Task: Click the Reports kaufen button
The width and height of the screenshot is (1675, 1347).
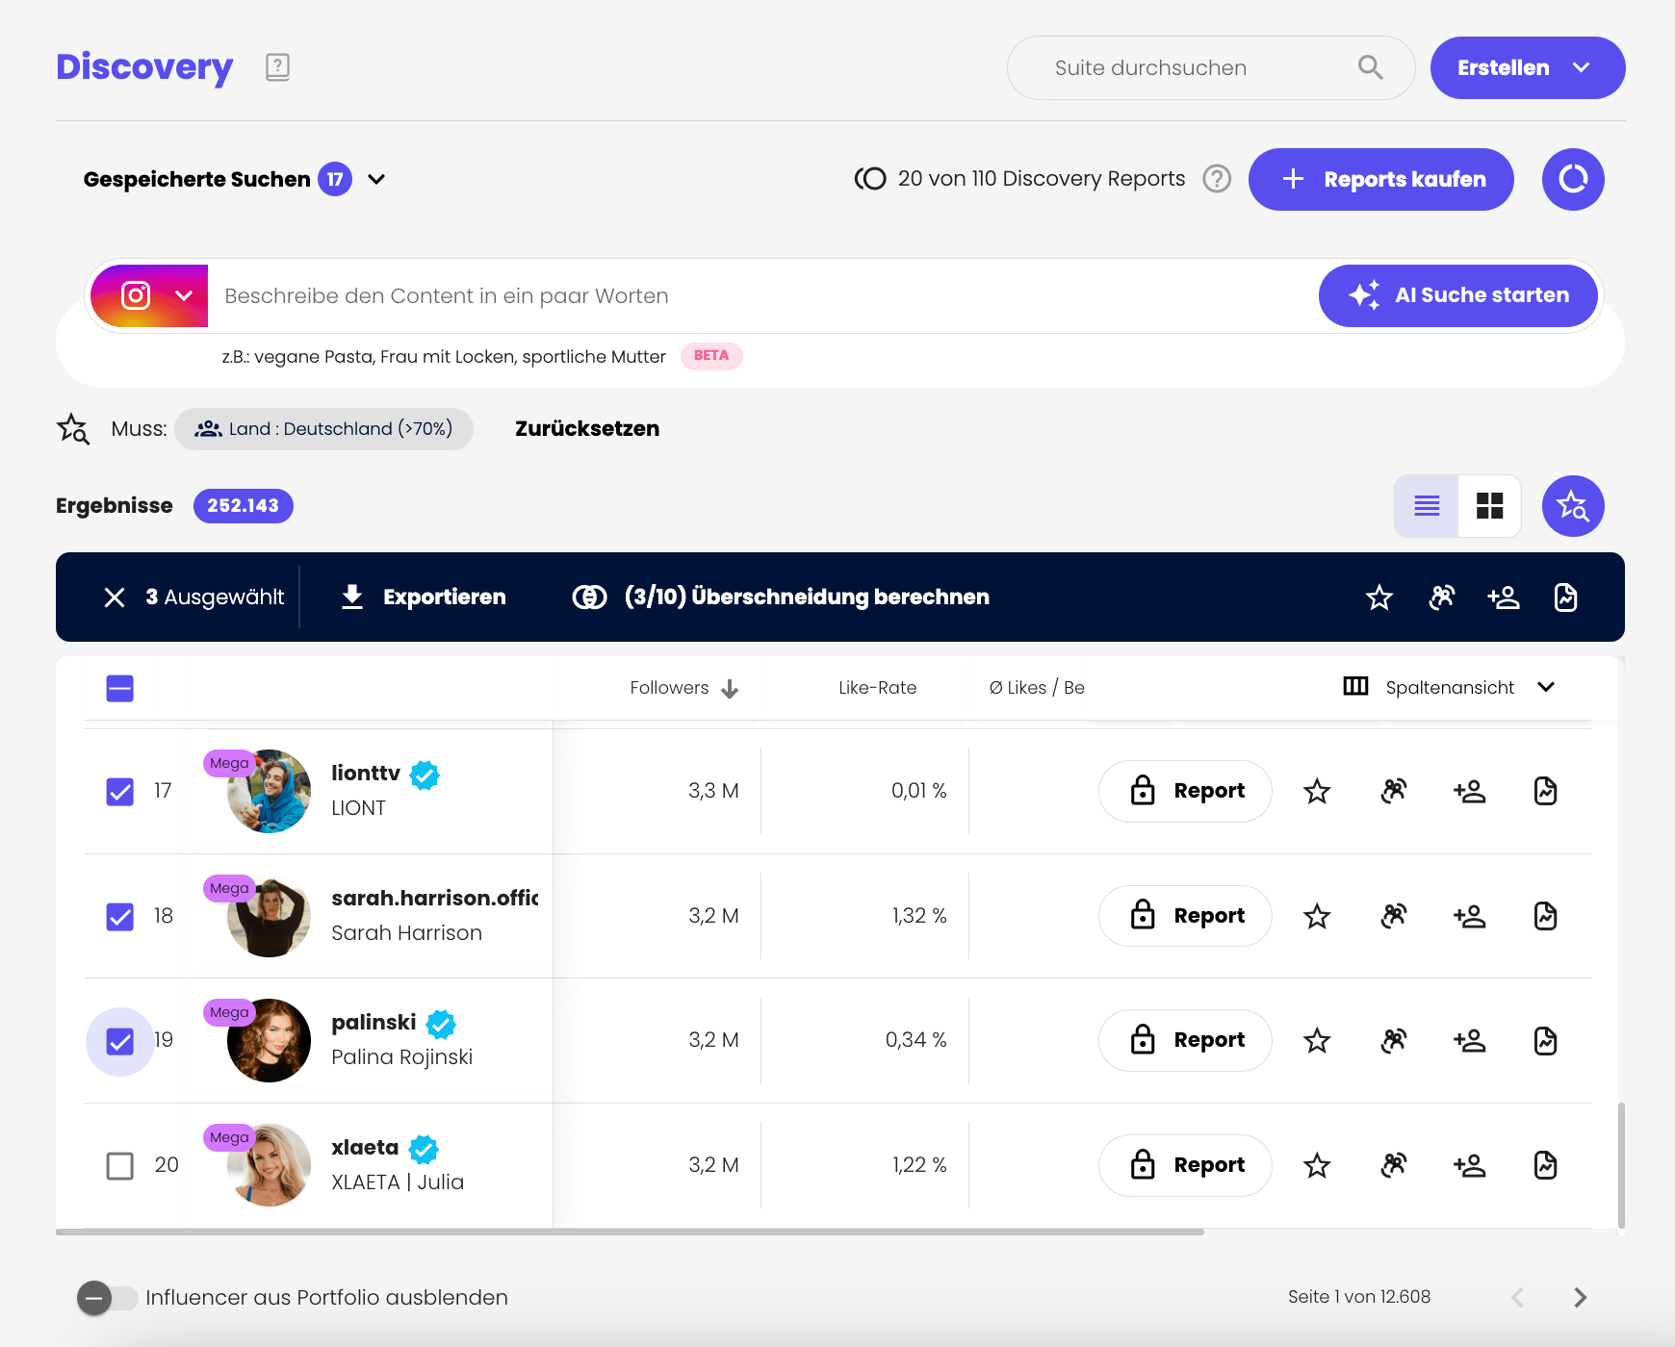Action: 1380,179
